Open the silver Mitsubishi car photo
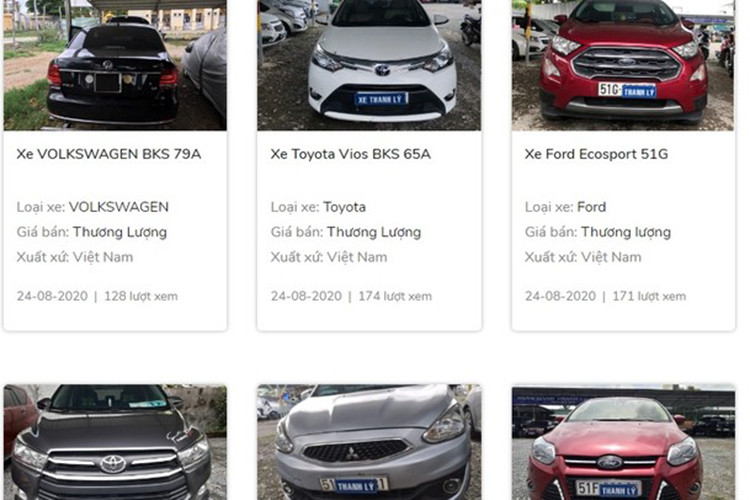 pos(369,442)
